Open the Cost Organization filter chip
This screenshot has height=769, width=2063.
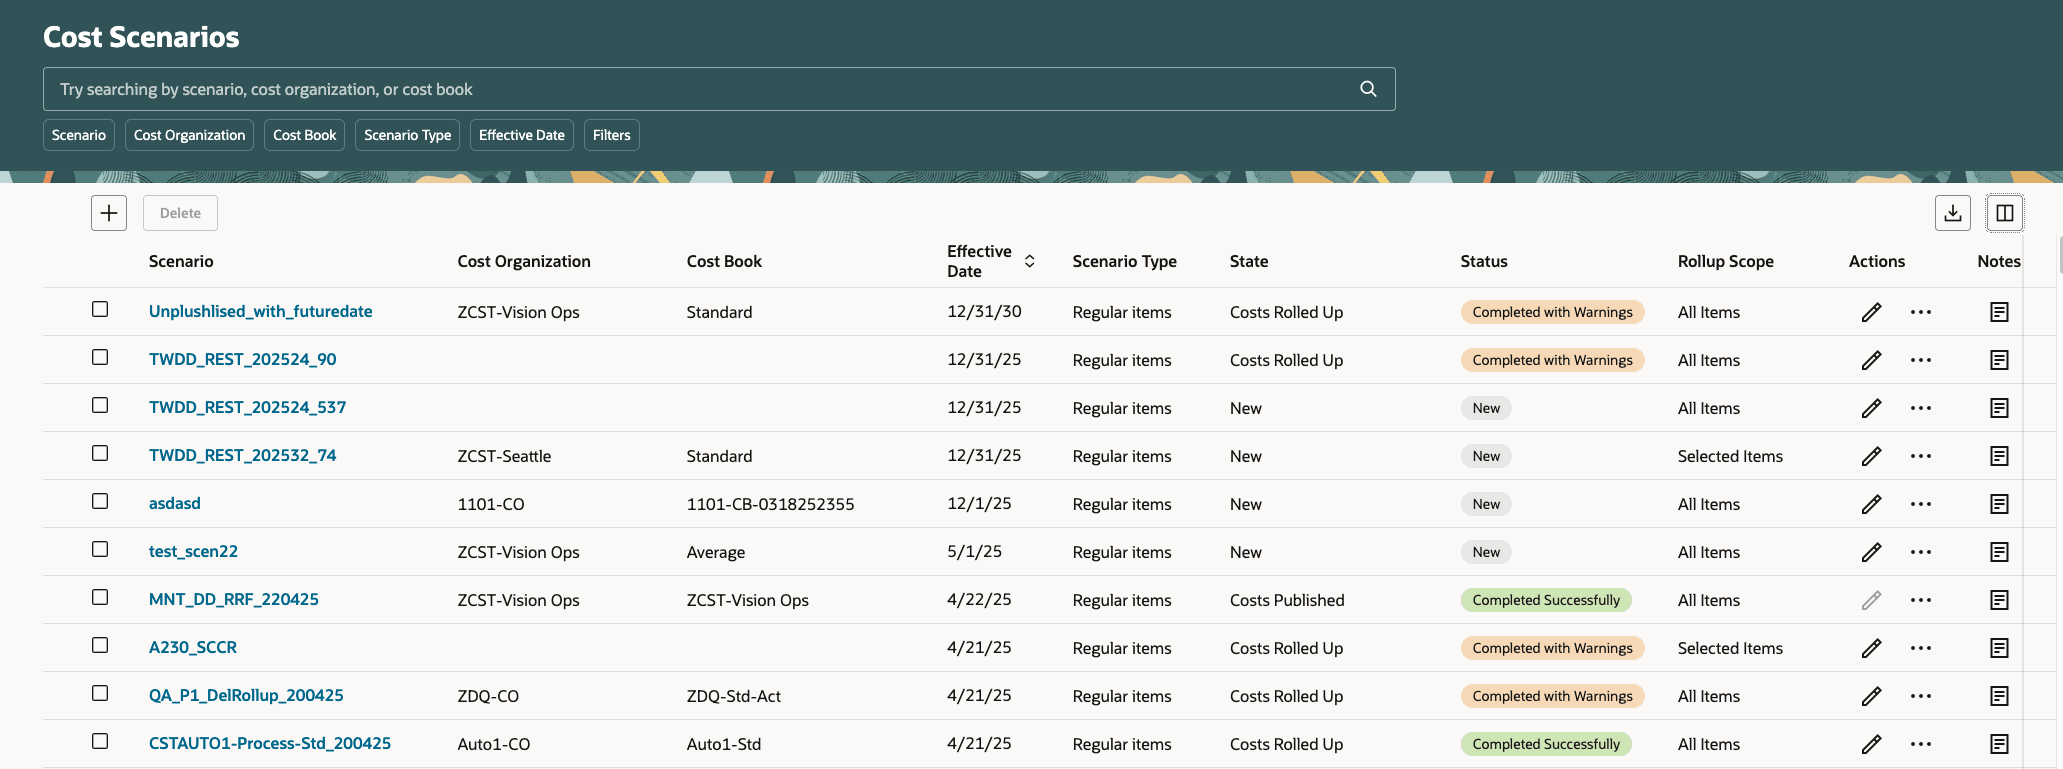click(x=189, y=135)
